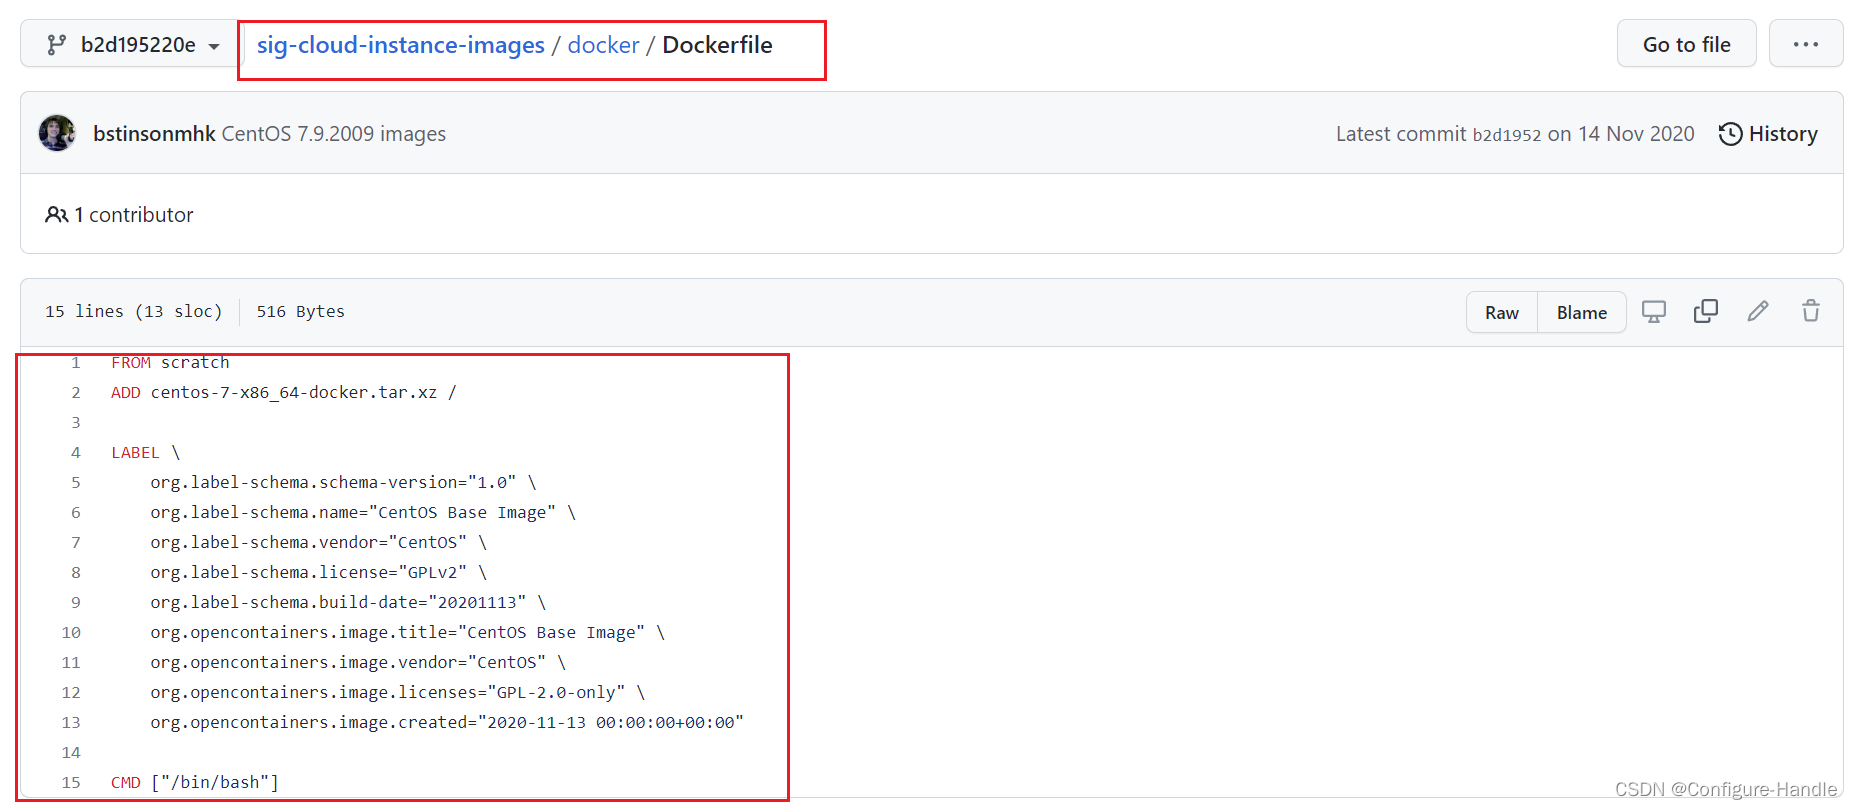
Task: Open sig-cloud-instance-images repository link
Action: (x=401, y=45)
